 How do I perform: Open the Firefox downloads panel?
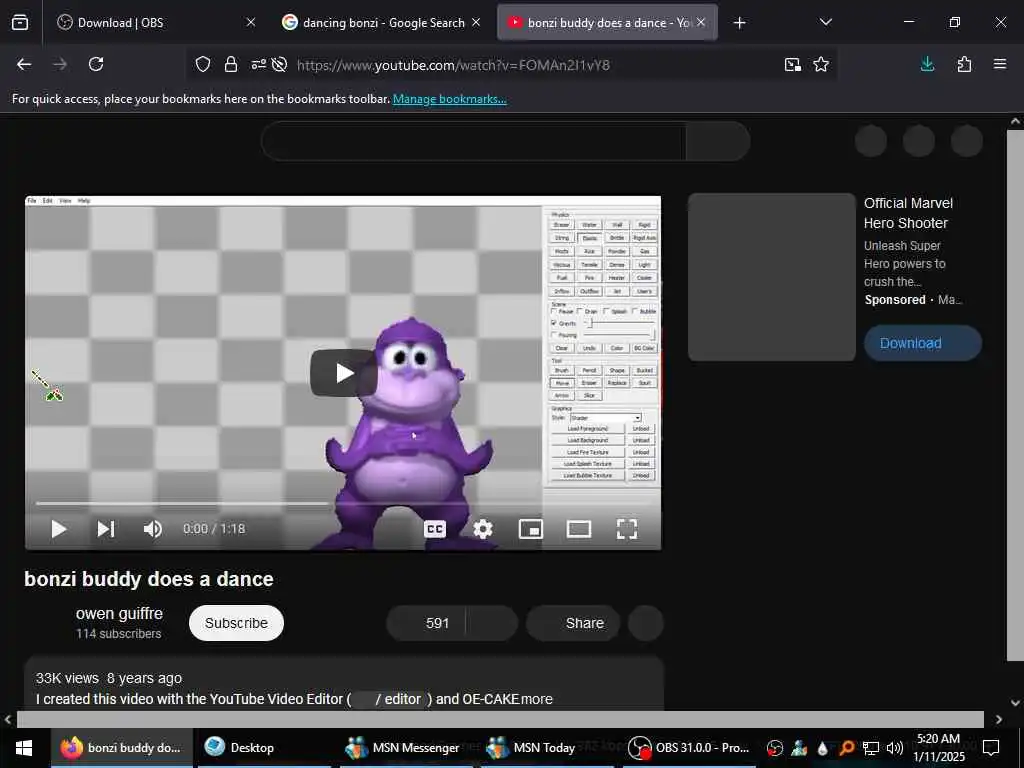pyautogui.click(x=927, y=65)
